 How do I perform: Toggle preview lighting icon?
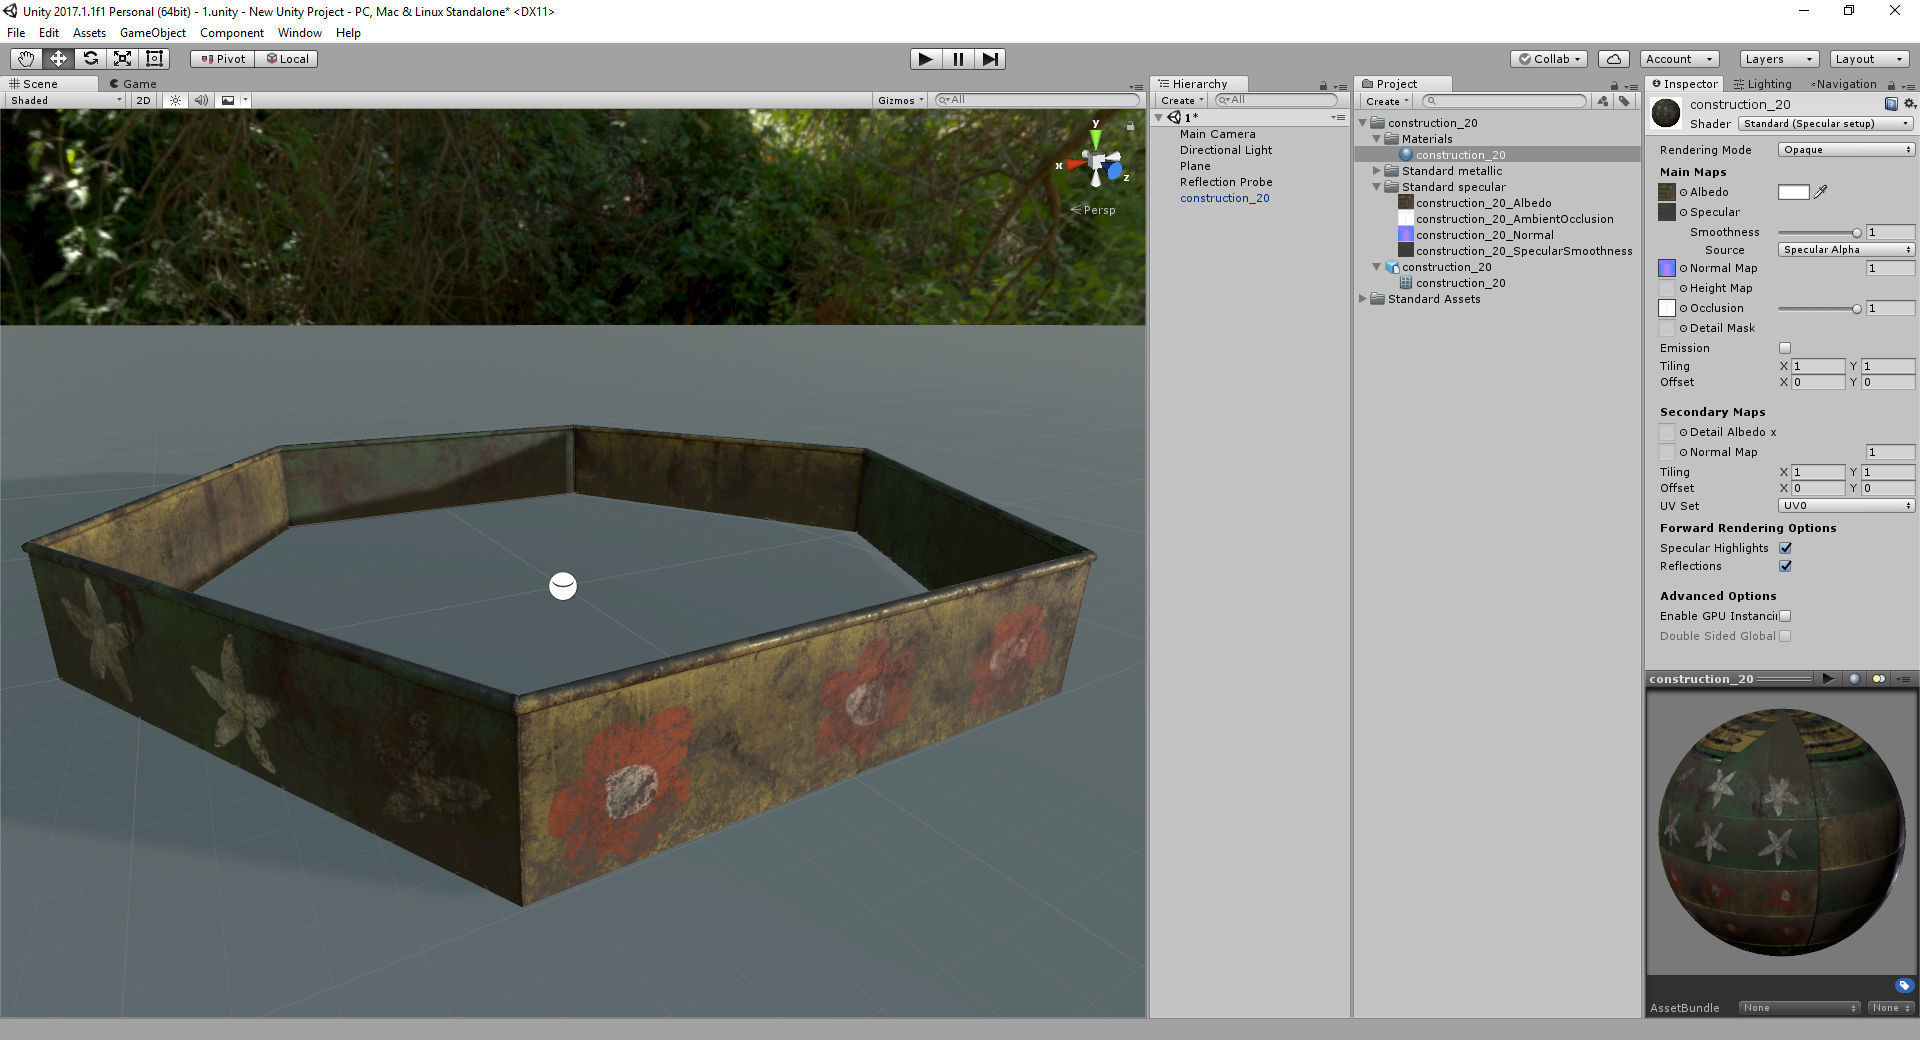pos(1879,679)
